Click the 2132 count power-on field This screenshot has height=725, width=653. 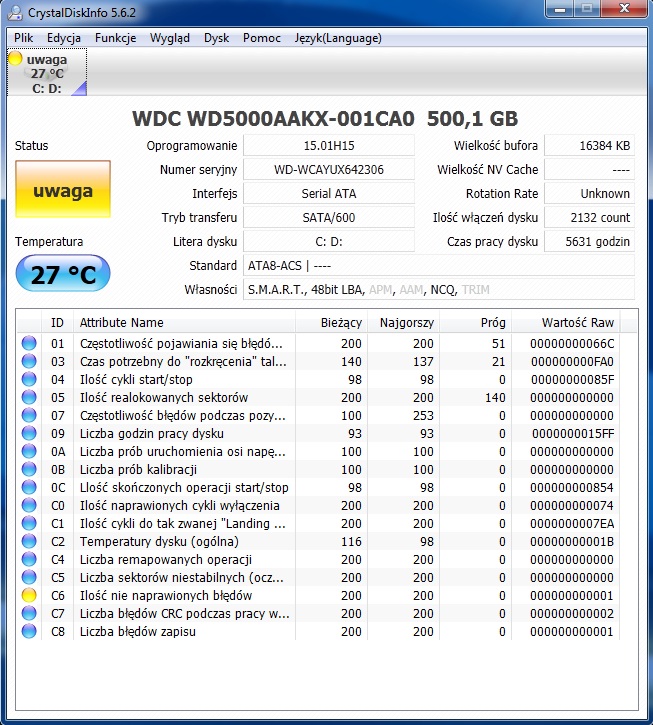[590, 218]
